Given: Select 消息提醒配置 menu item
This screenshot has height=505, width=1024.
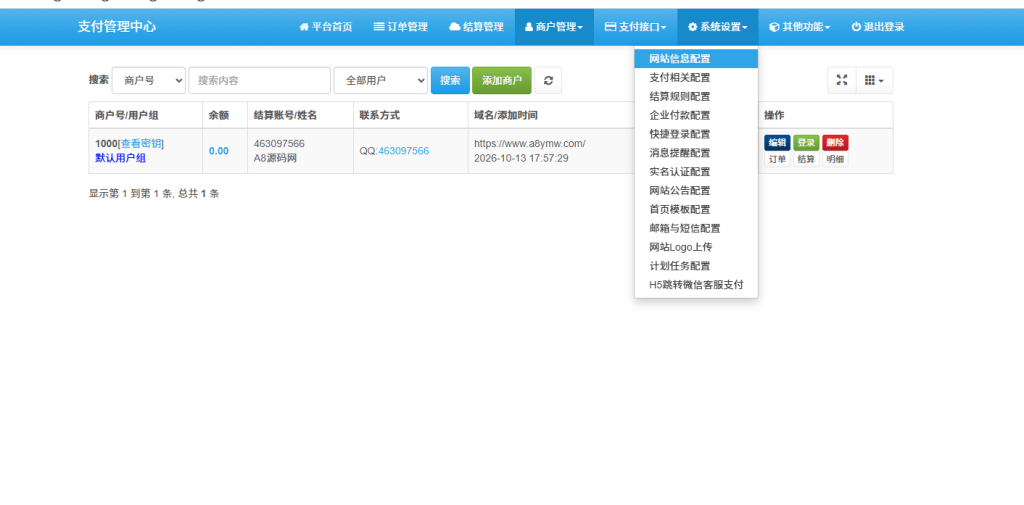Looking at the screenshot, I should (x=696, y=153).
